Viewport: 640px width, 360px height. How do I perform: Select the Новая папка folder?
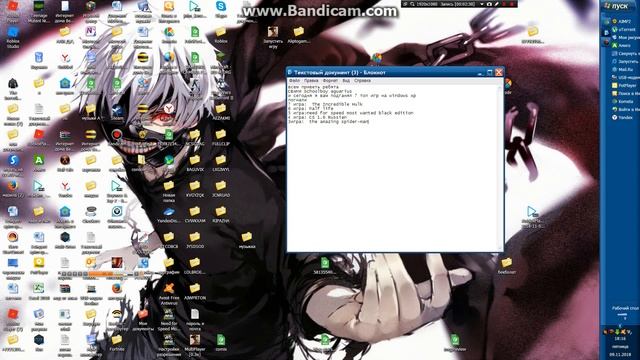click(169, 191)
